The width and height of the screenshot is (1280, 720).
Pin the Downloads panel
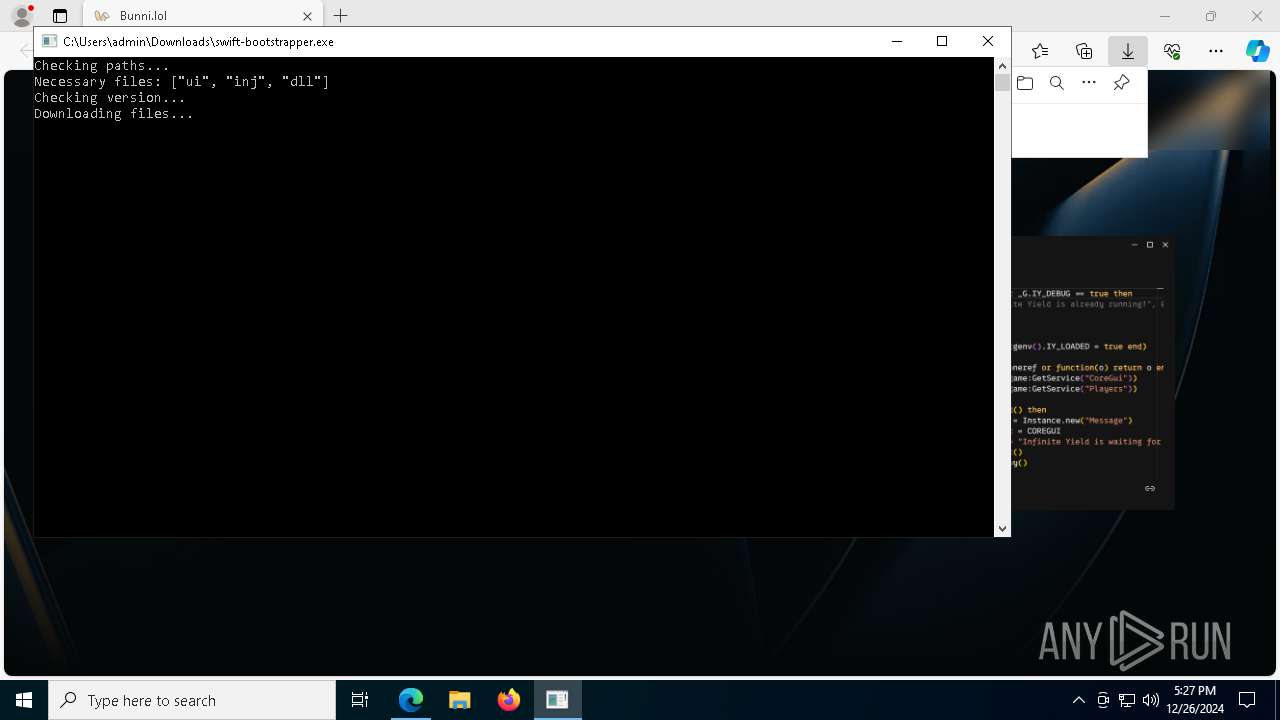click(1121, 83)
